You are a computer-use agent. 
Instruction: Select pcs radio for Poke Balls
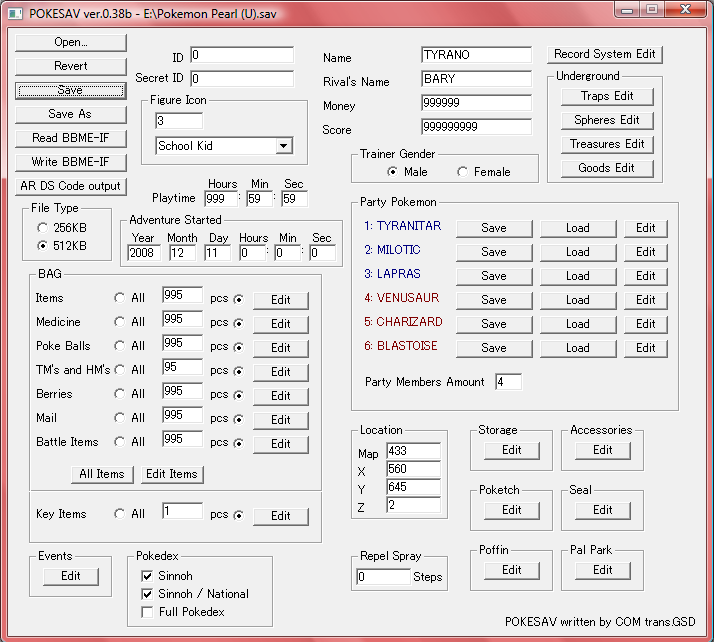click(x=238, y=347)
